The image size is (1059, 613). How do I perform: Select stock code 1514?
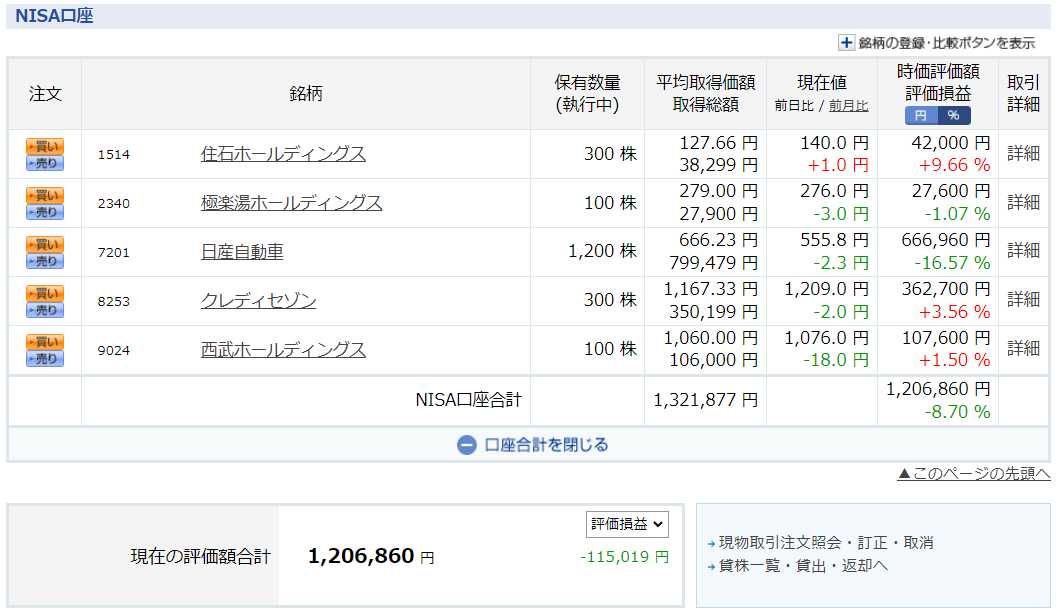113,155
